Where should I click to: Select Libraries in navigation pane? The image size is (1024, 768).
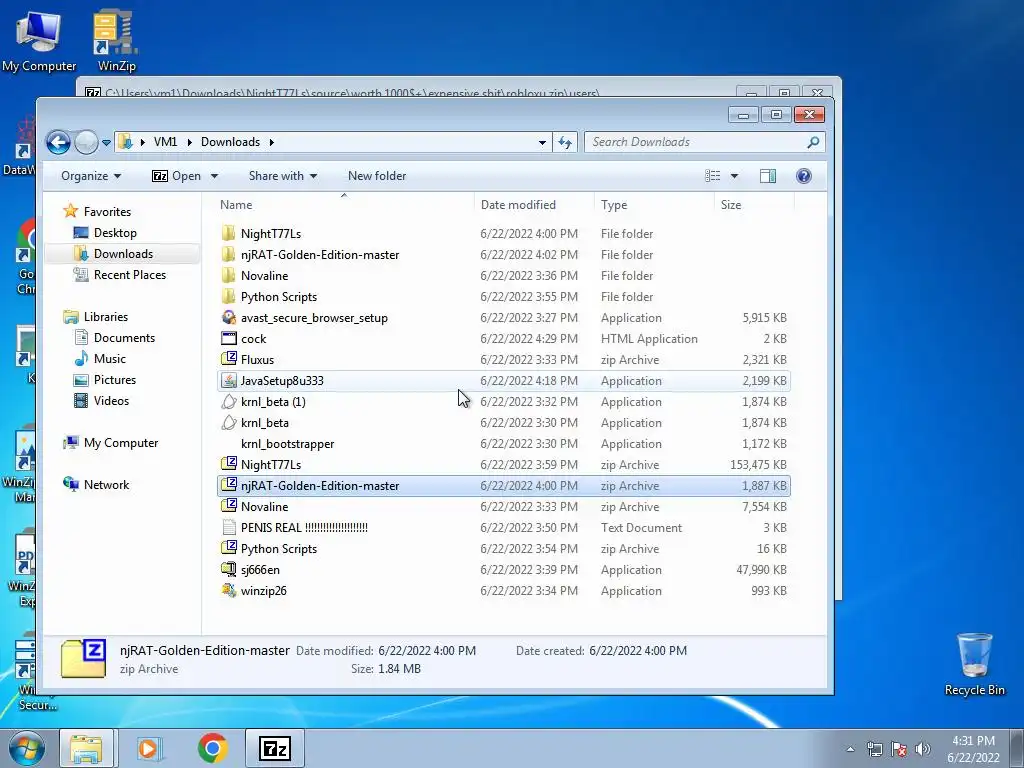click(96, 317)
